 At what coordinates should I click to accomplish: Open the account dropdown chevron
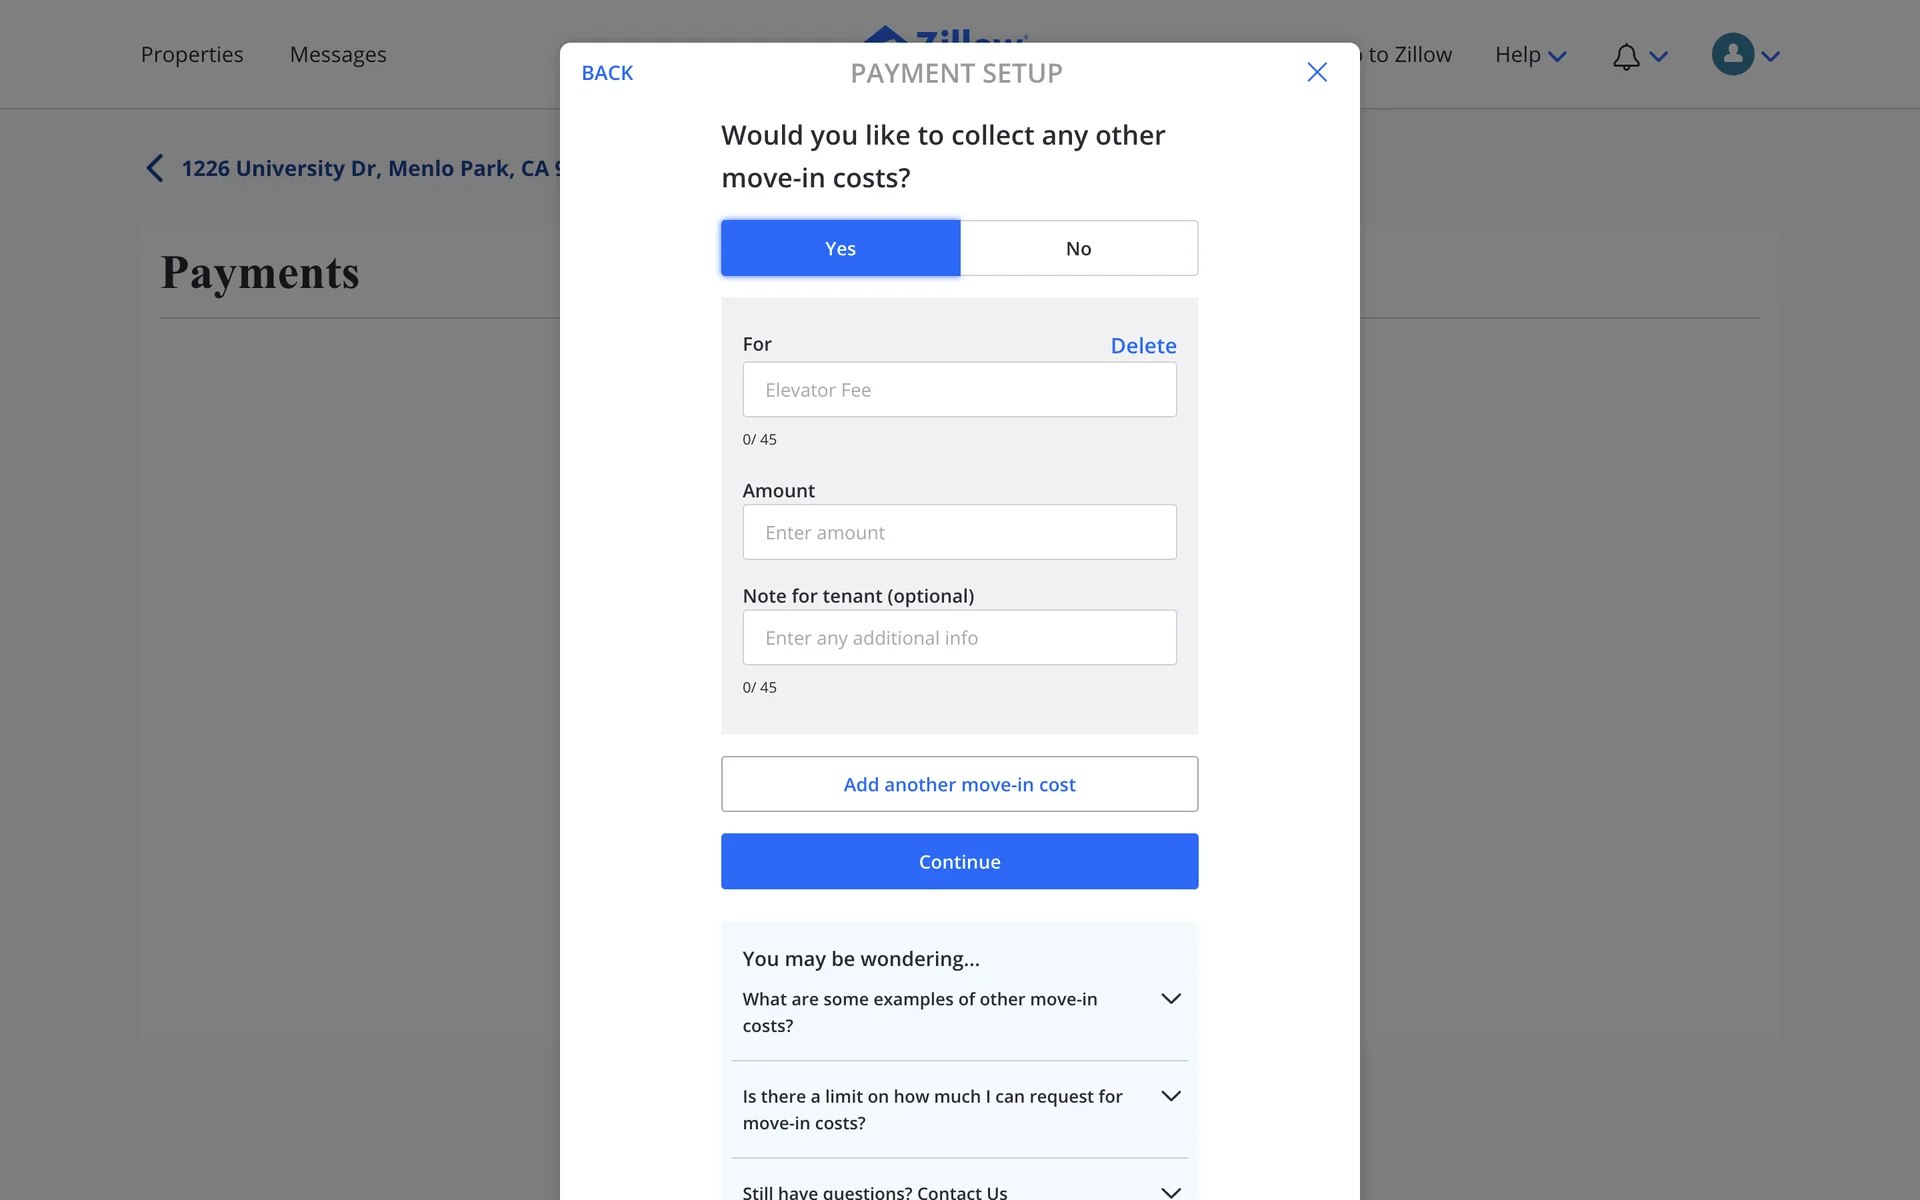tap(1771, 57)
